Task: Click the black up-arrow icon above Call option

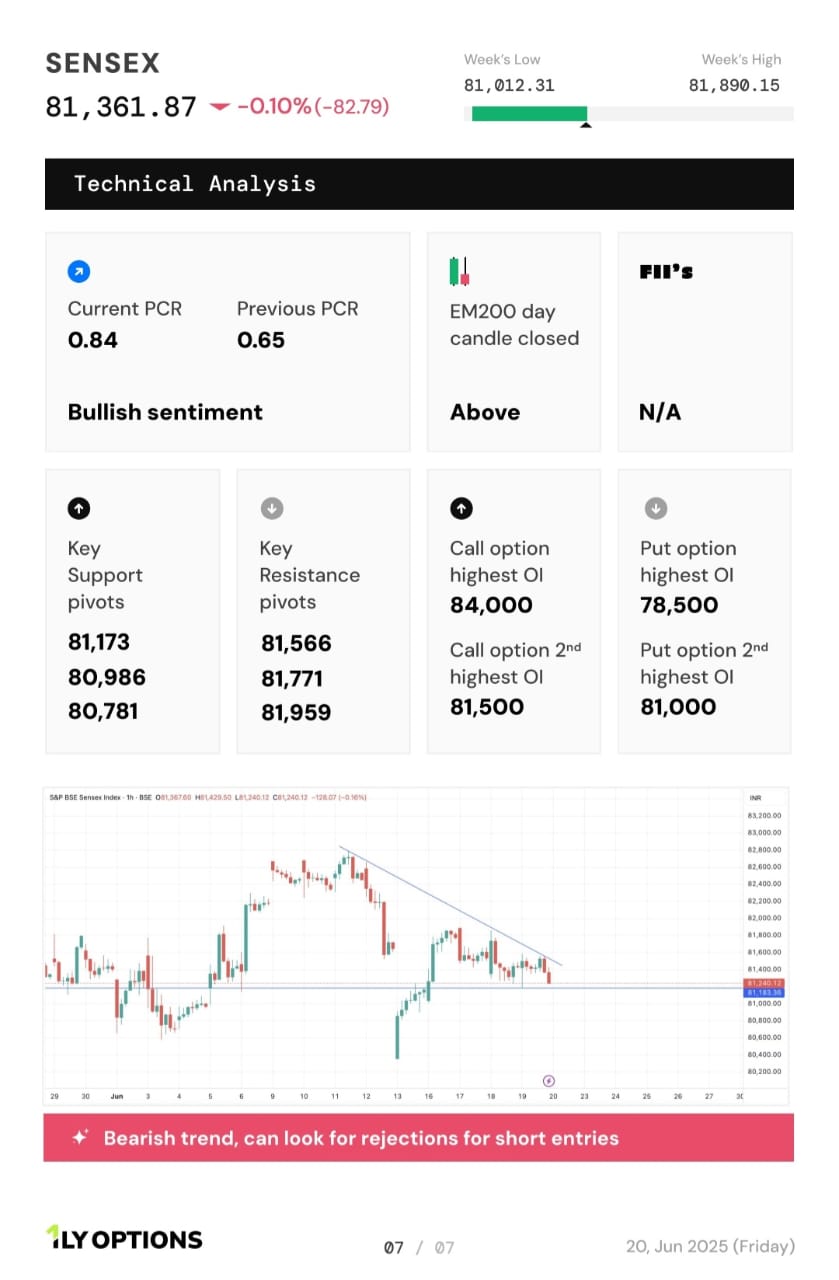Action: point(461,508)
